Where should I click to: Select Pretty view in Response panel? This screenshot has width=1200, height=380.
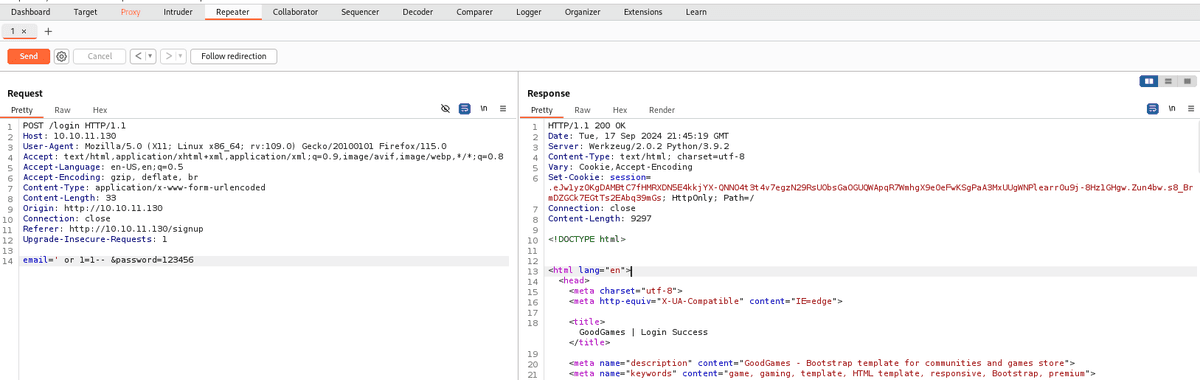click(x=542, y=110)
